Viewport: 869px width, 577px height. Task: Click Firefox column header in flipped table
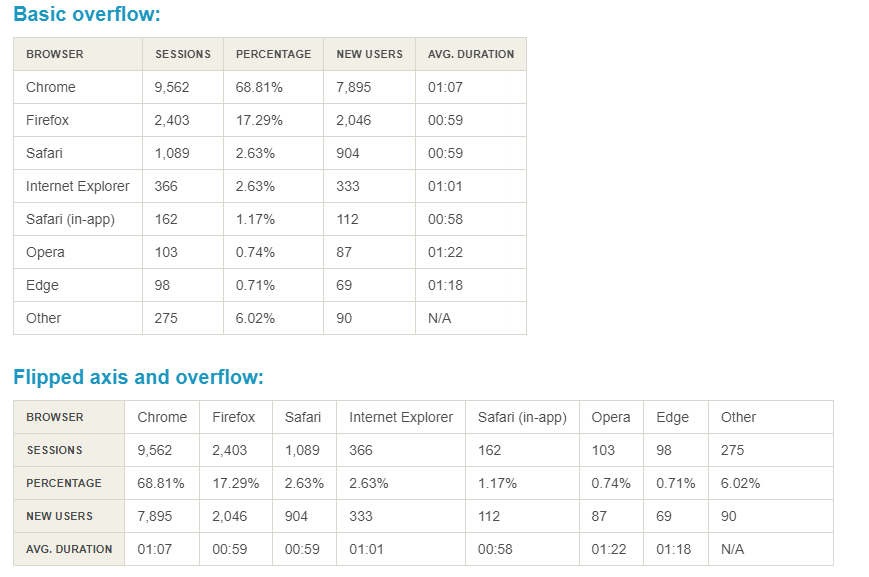pos(233,417)
